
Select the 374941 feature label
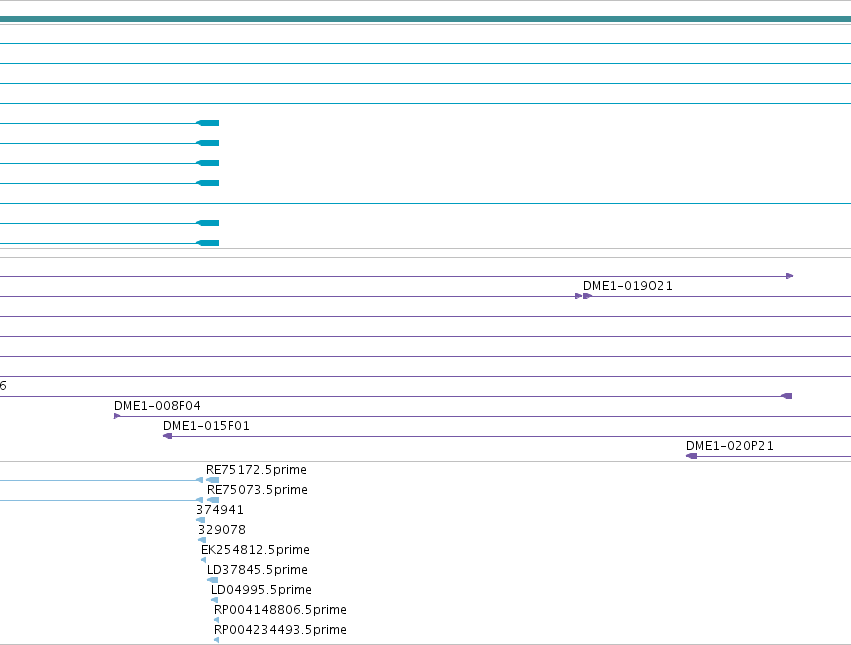click(x=220, y=510)
